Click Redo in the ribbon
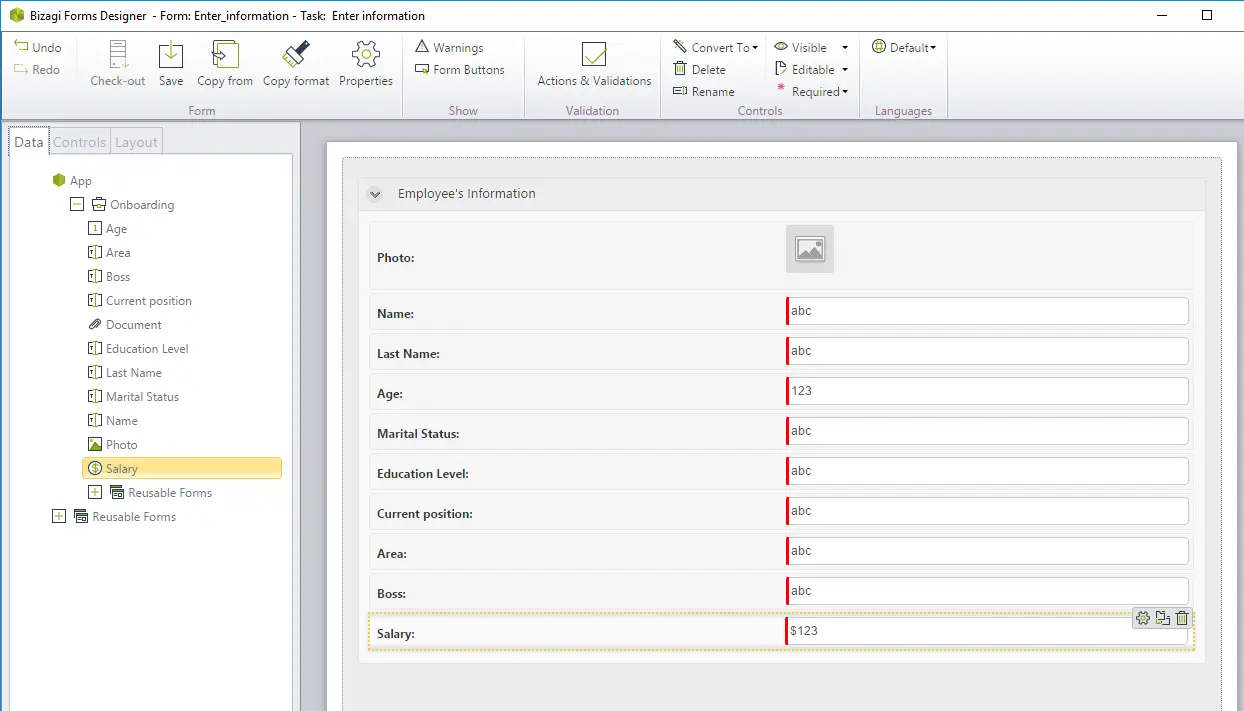The image size is (1244, 711). pyautogui.click(x=38, y=69)
